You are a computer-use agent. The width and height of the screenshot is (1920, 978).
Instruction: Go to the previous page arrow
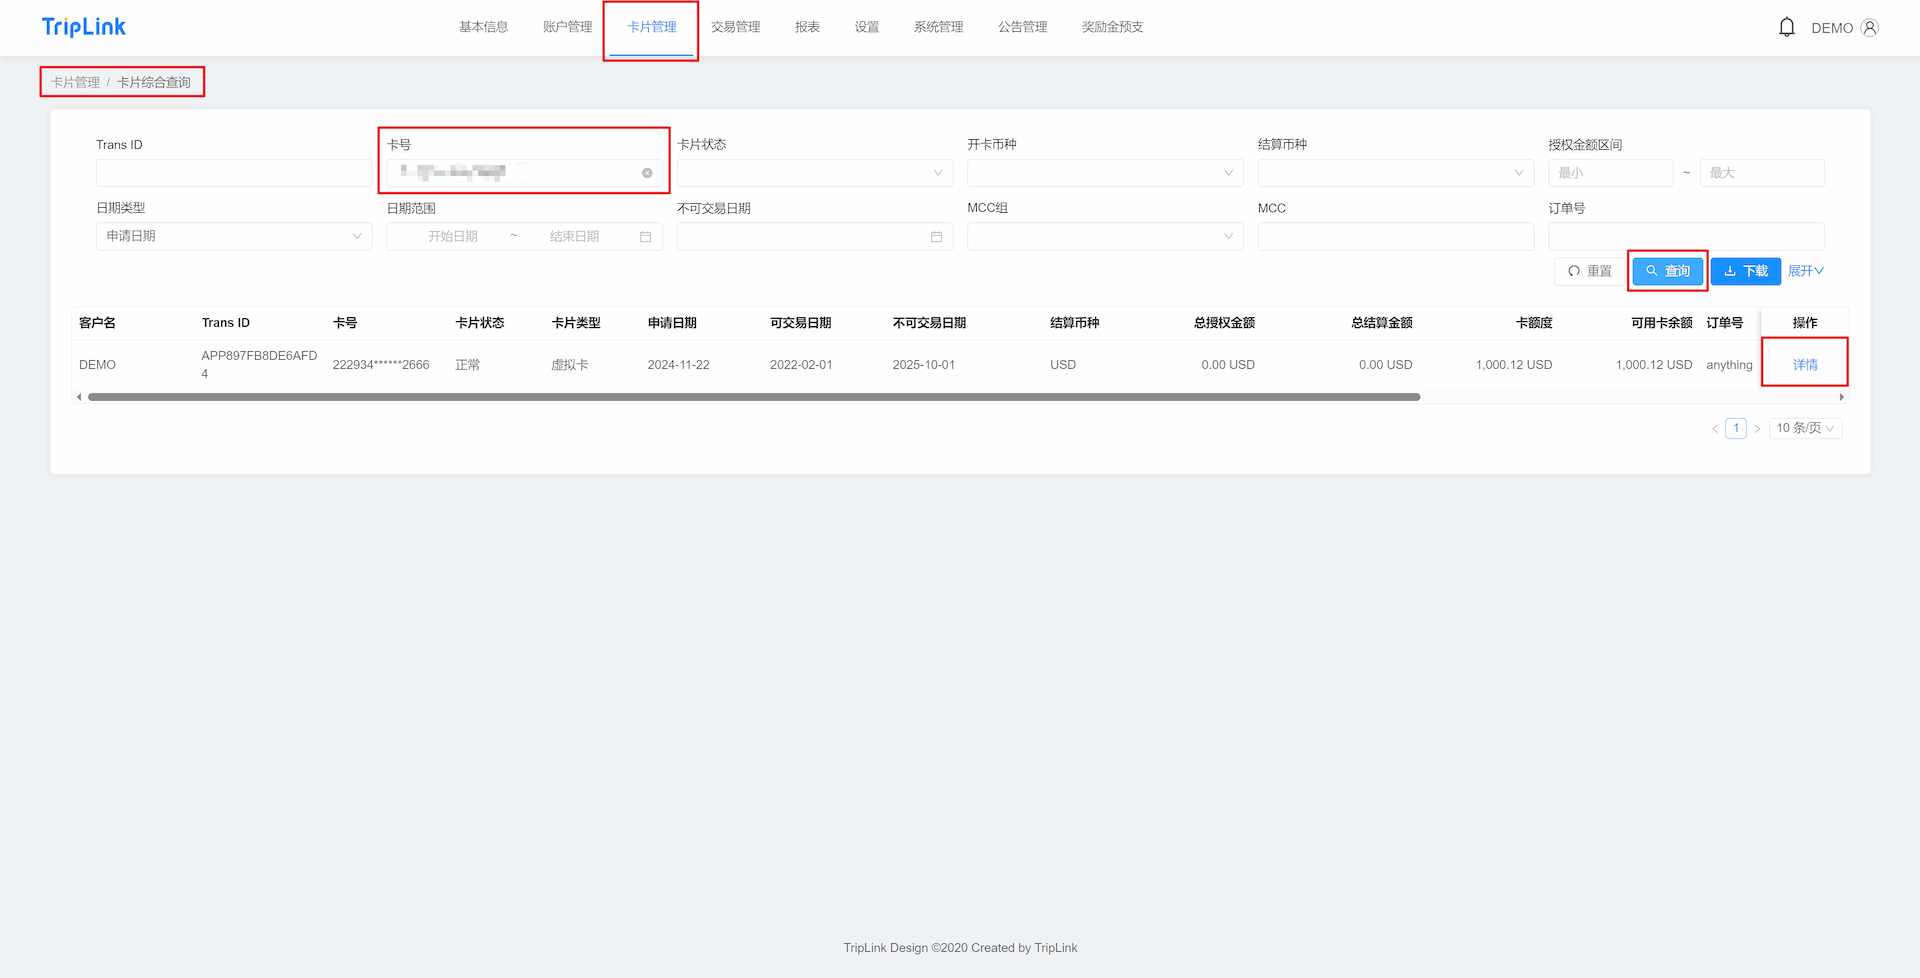click(x=1714, y=429)
